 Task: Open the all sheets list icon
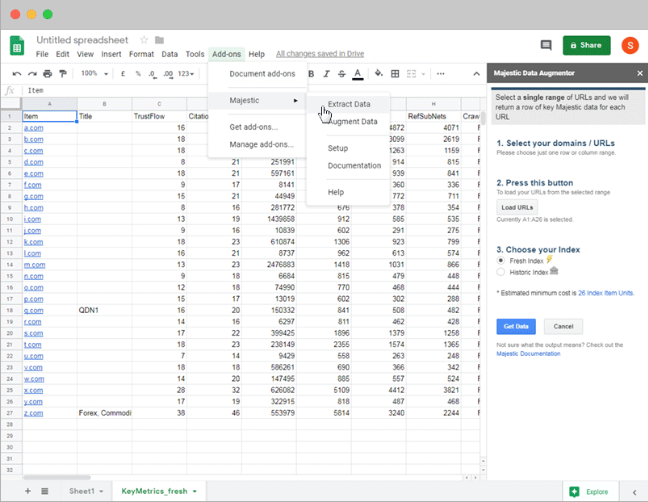click(x=45, y=491)
